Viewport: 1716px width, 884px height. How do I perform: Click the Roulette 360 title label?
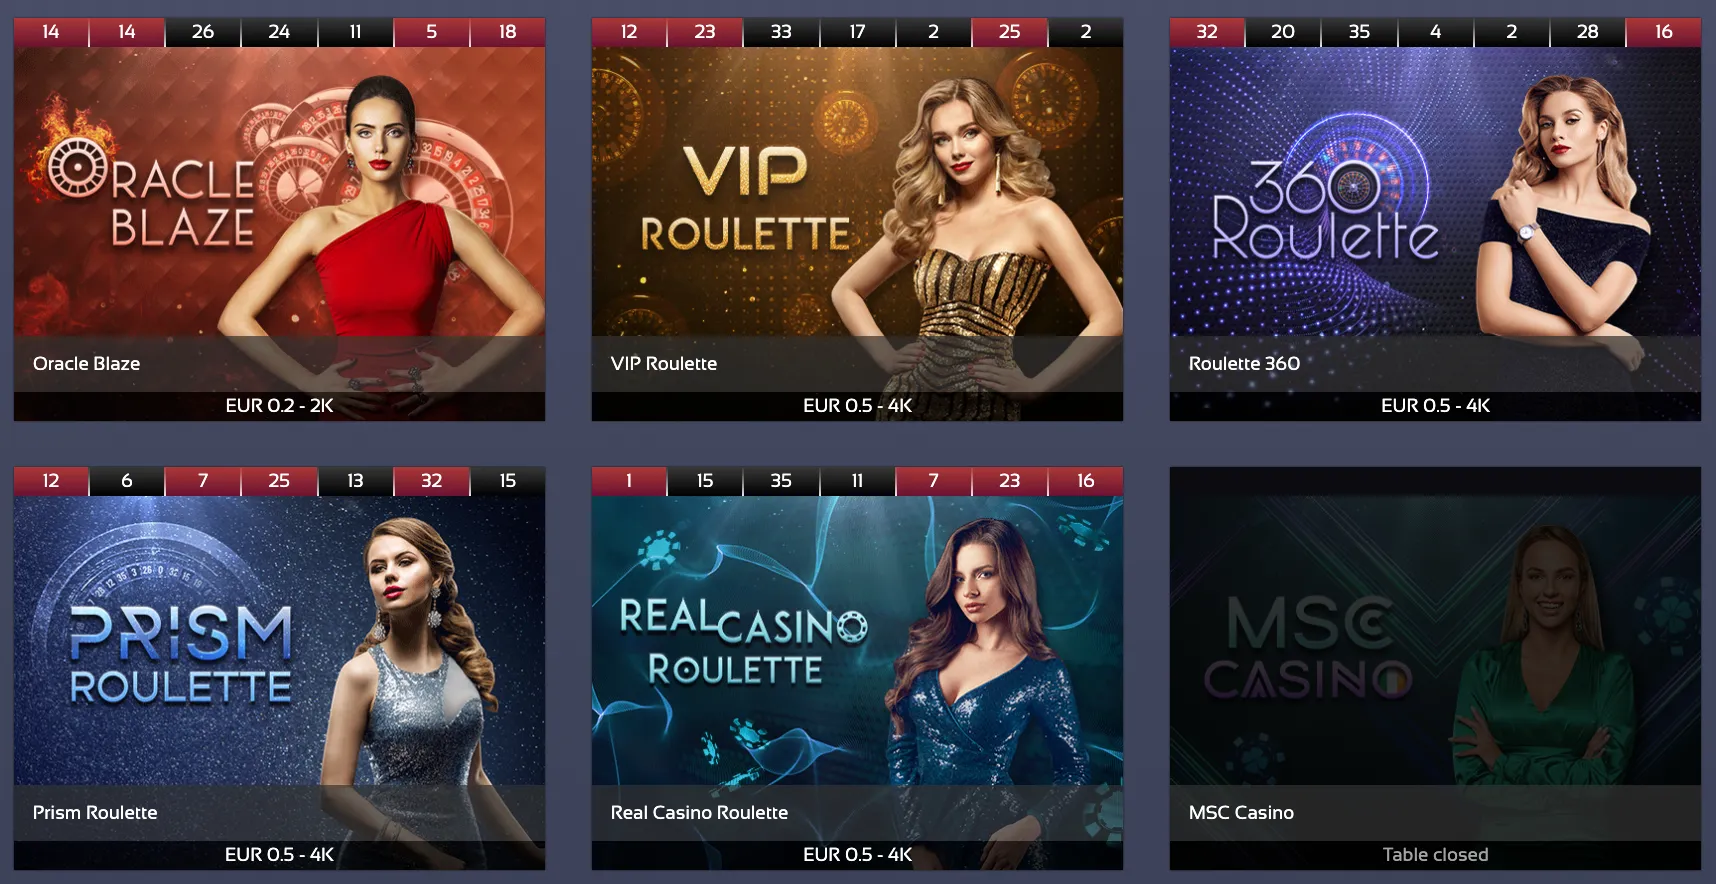click(1244, 364)
